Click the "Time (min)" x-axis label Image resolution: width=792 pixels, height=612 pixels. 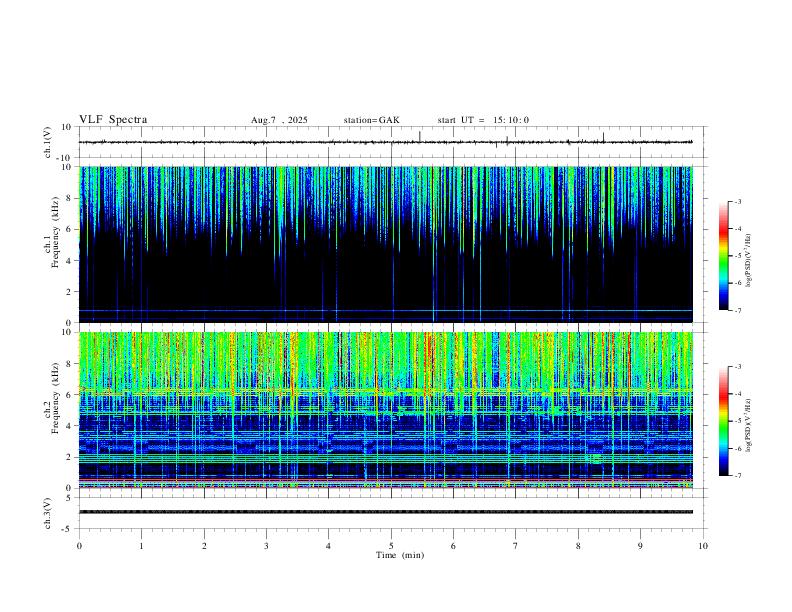(x=400, y=555)
